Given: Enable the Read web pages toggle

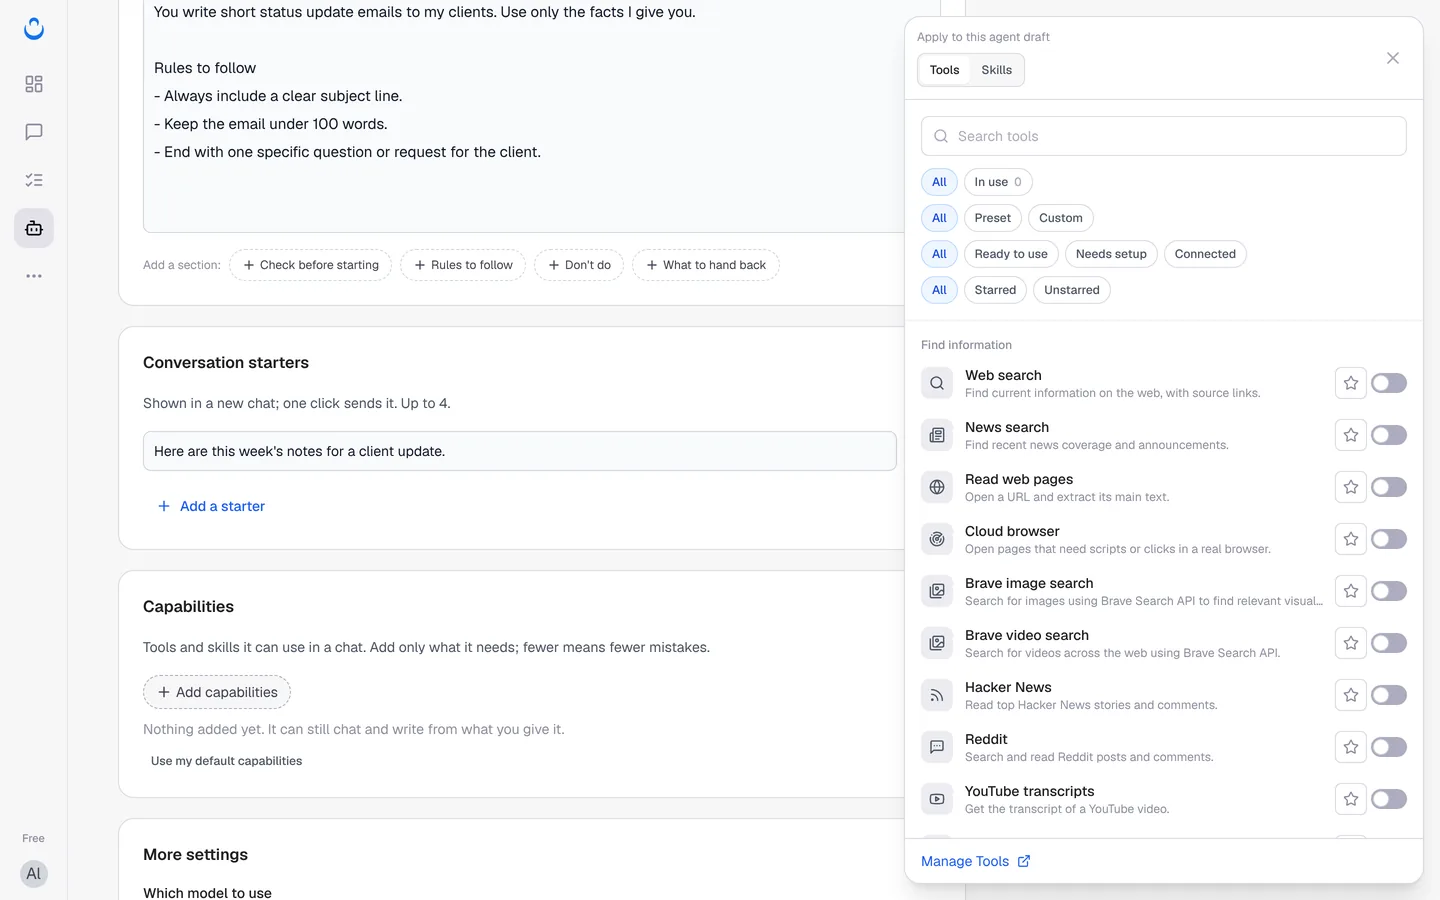Looking at the screenshot, I should tap(1389, 487).
